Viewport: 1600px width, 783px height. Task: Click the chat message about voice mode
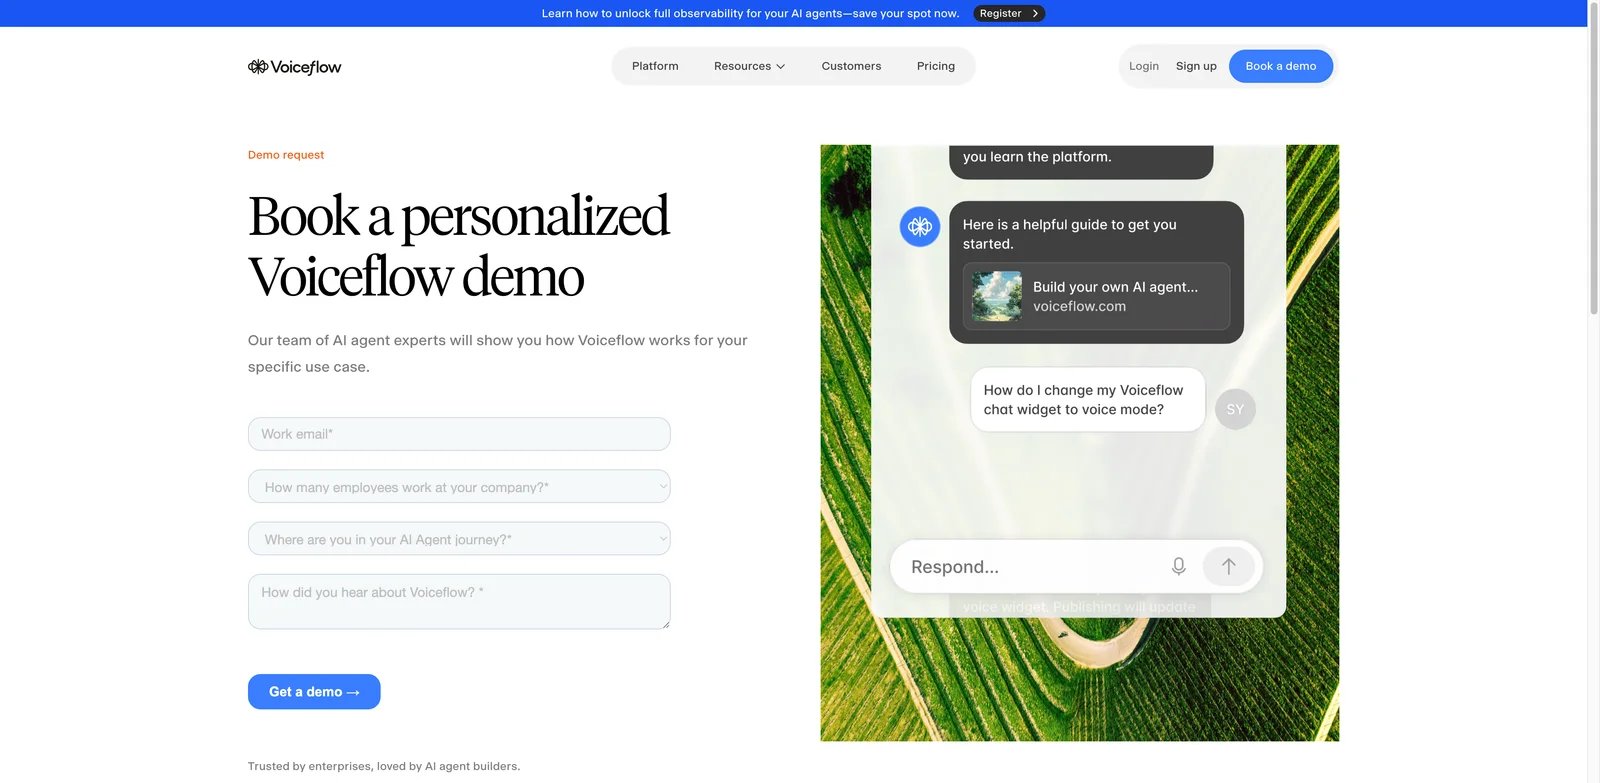click(1088, 400)
